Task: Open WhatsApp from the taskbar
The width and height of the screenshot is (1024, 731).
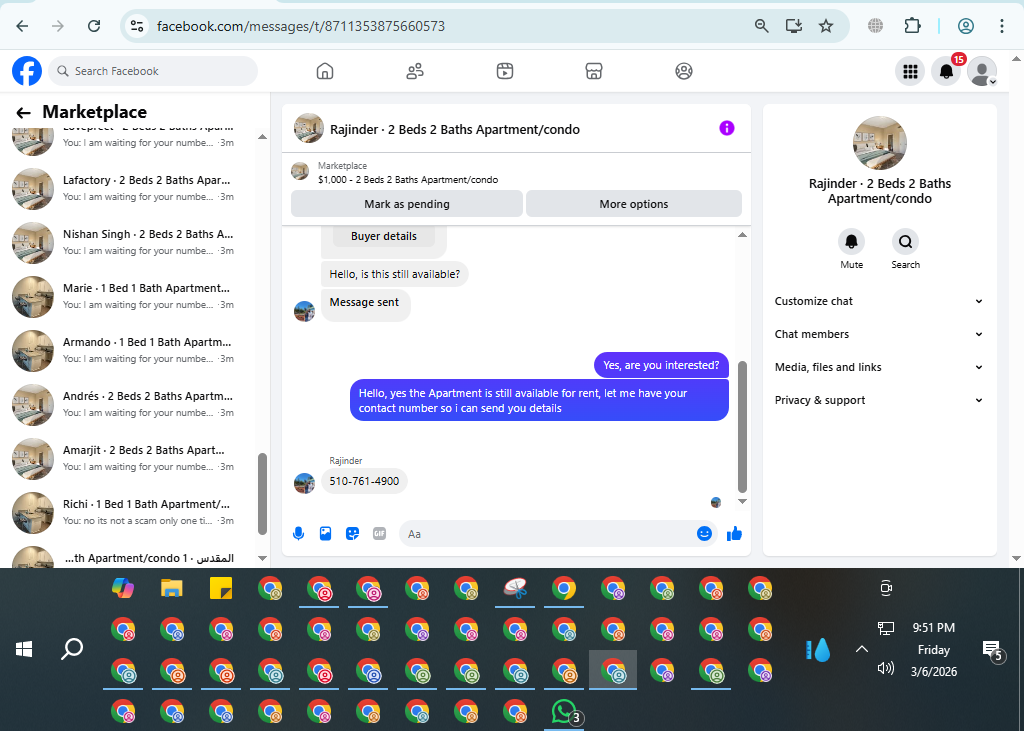Action: tap(564, 712)
